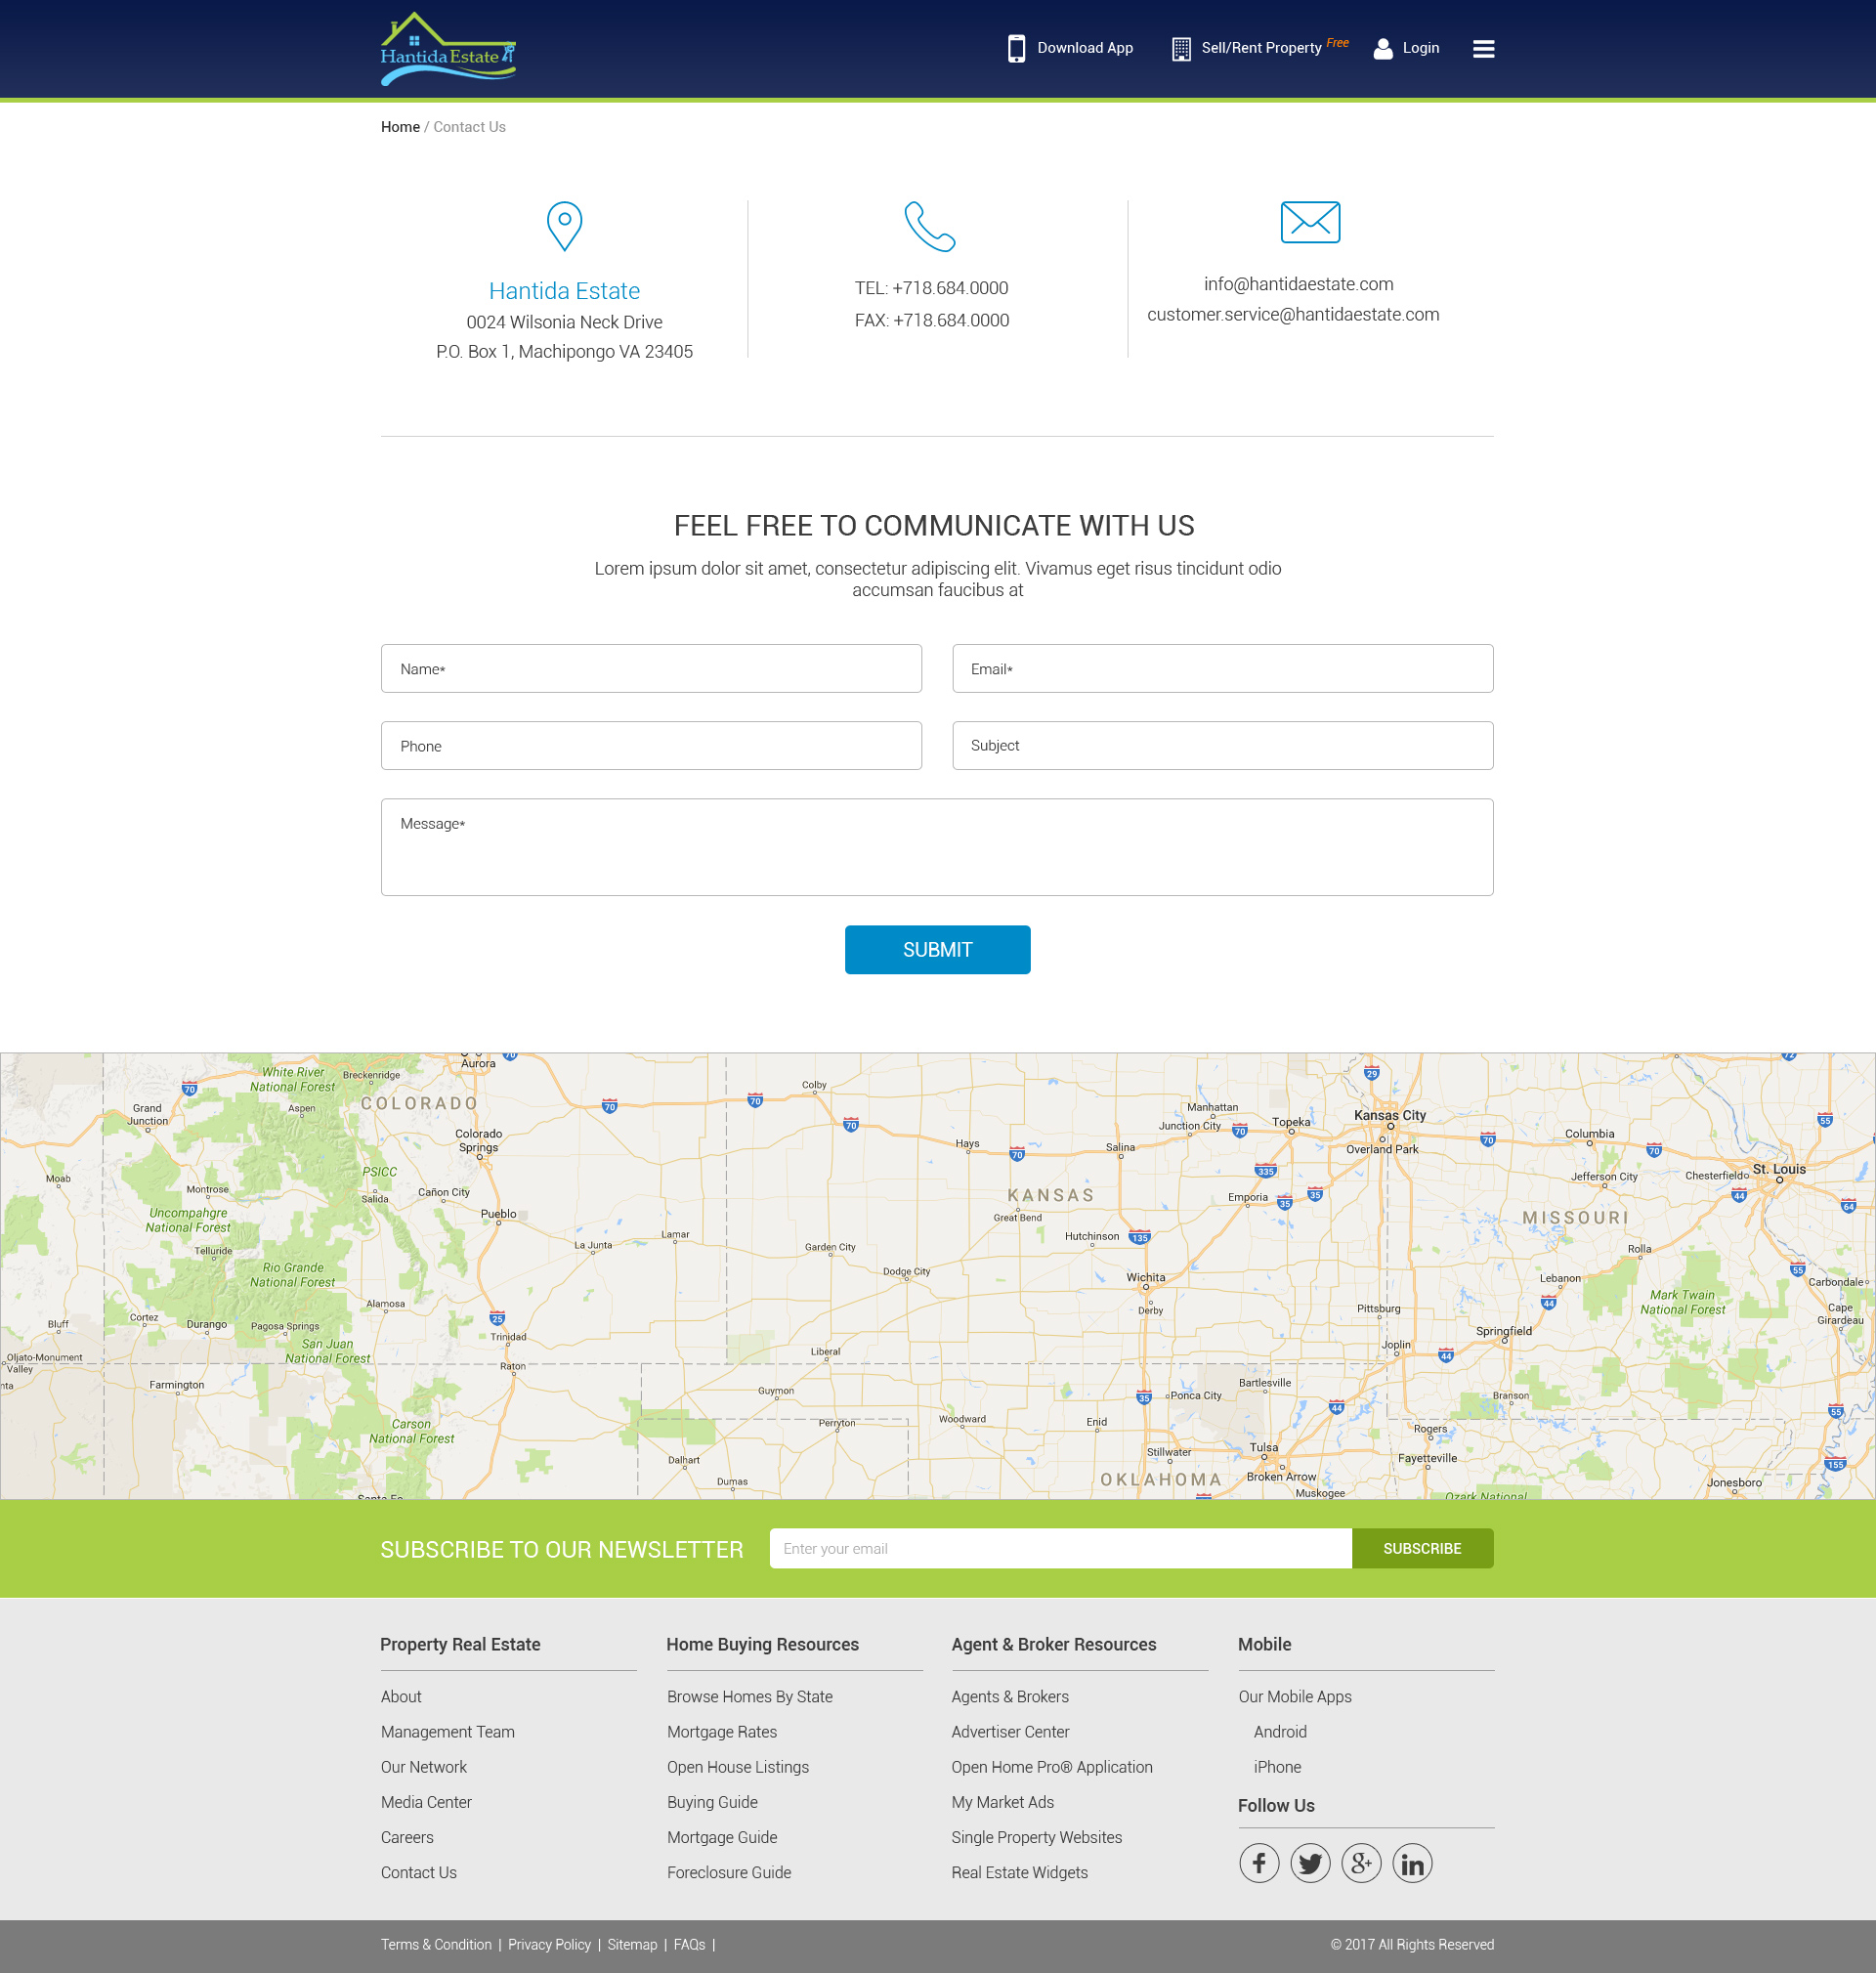The image size is (1876, 1973).
Task: Click the Facebook follow icon
Action: (1259, 1863)
